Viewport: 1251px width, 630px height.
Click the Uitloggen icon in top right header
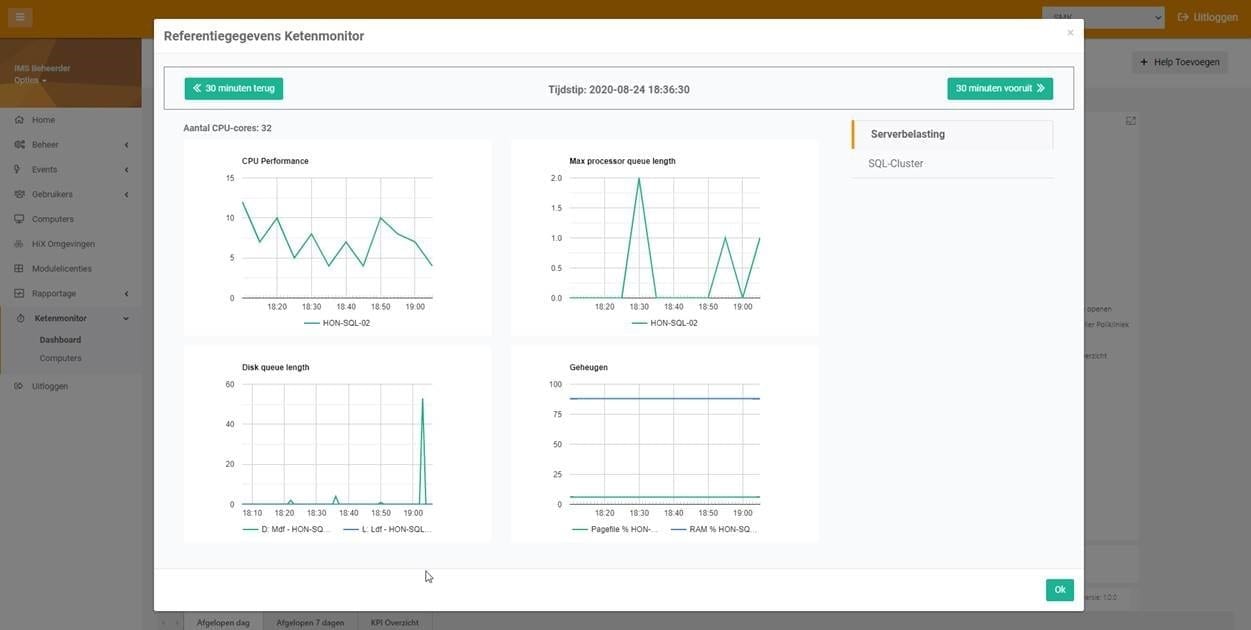1184,17
